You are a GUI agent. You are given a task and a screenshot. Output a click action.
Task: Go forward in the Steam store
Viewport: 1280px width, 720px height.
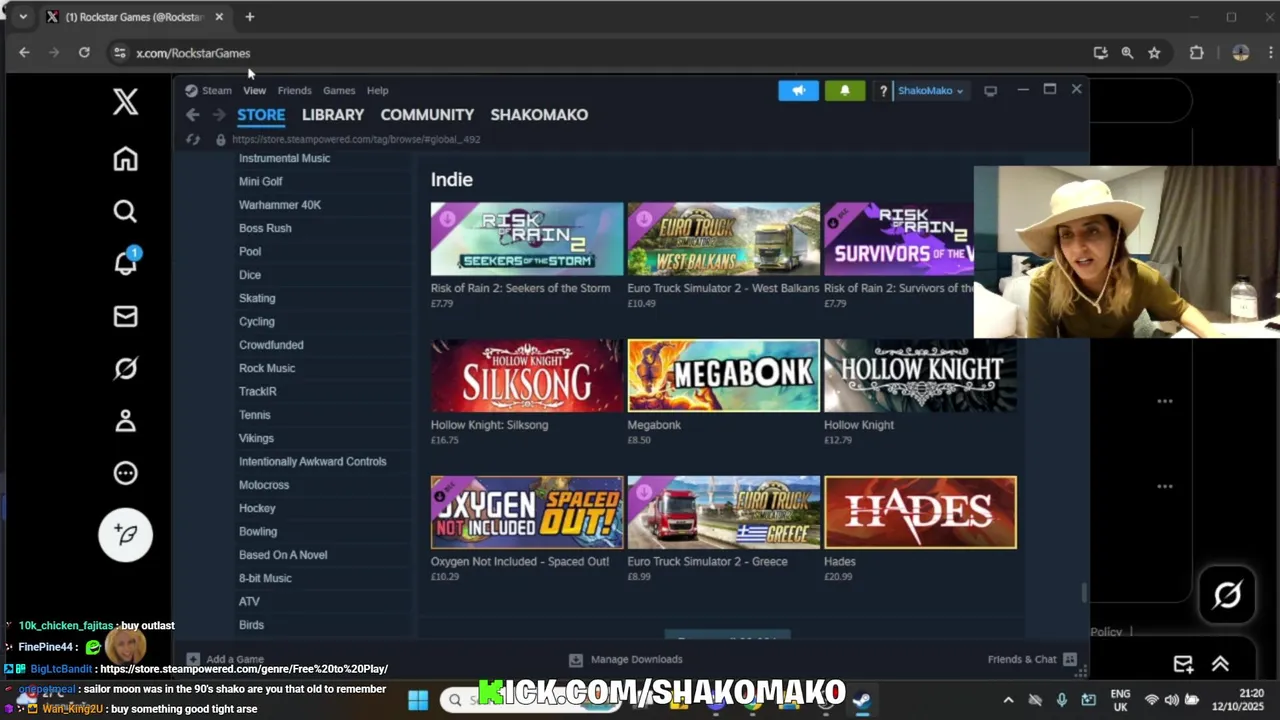(219, 115)
